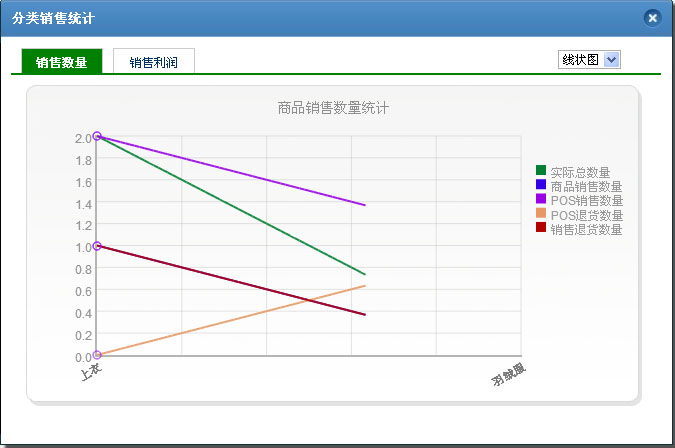This screenshot has height=448, width=675.
Task: Close the 分类销售统计 dialog
Action: pyautogui.click(x=652, y=18)
